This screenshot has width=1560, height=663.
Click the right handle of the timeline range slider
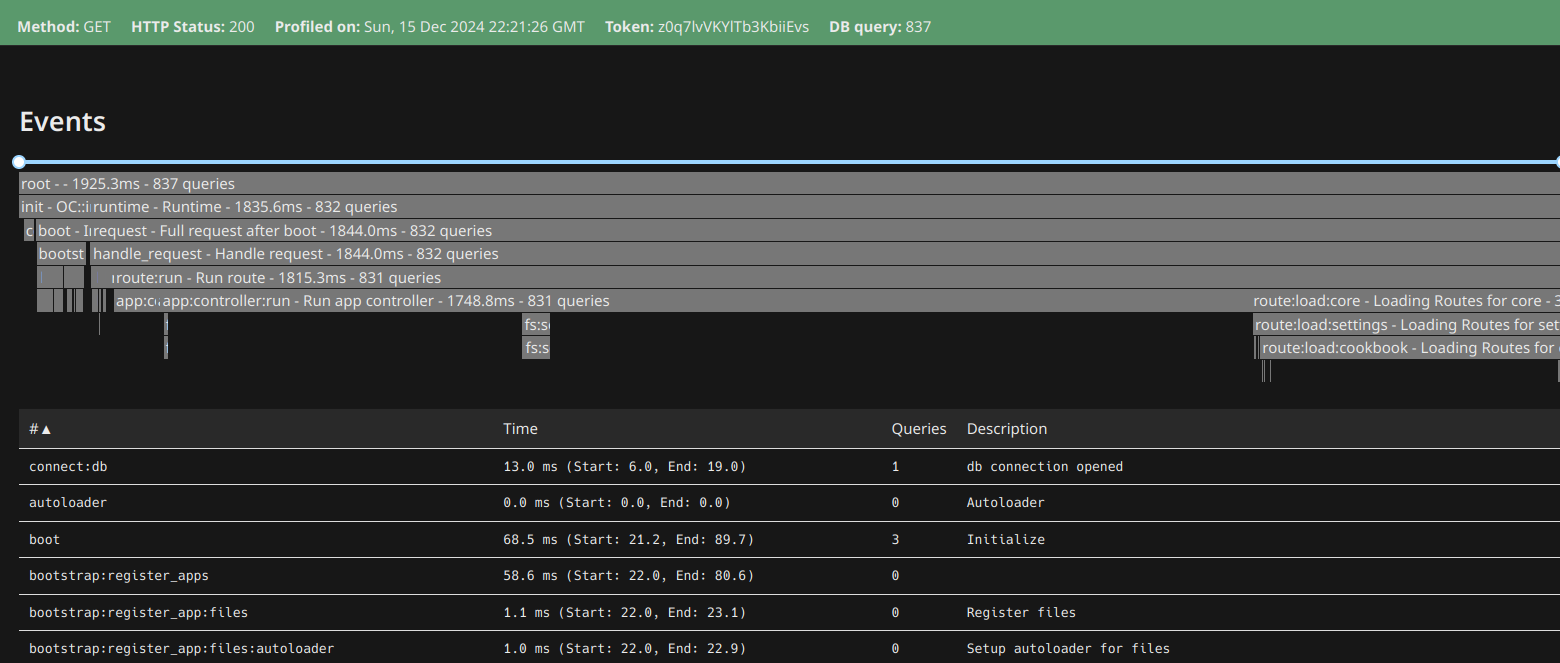(x=1556, y=161)
